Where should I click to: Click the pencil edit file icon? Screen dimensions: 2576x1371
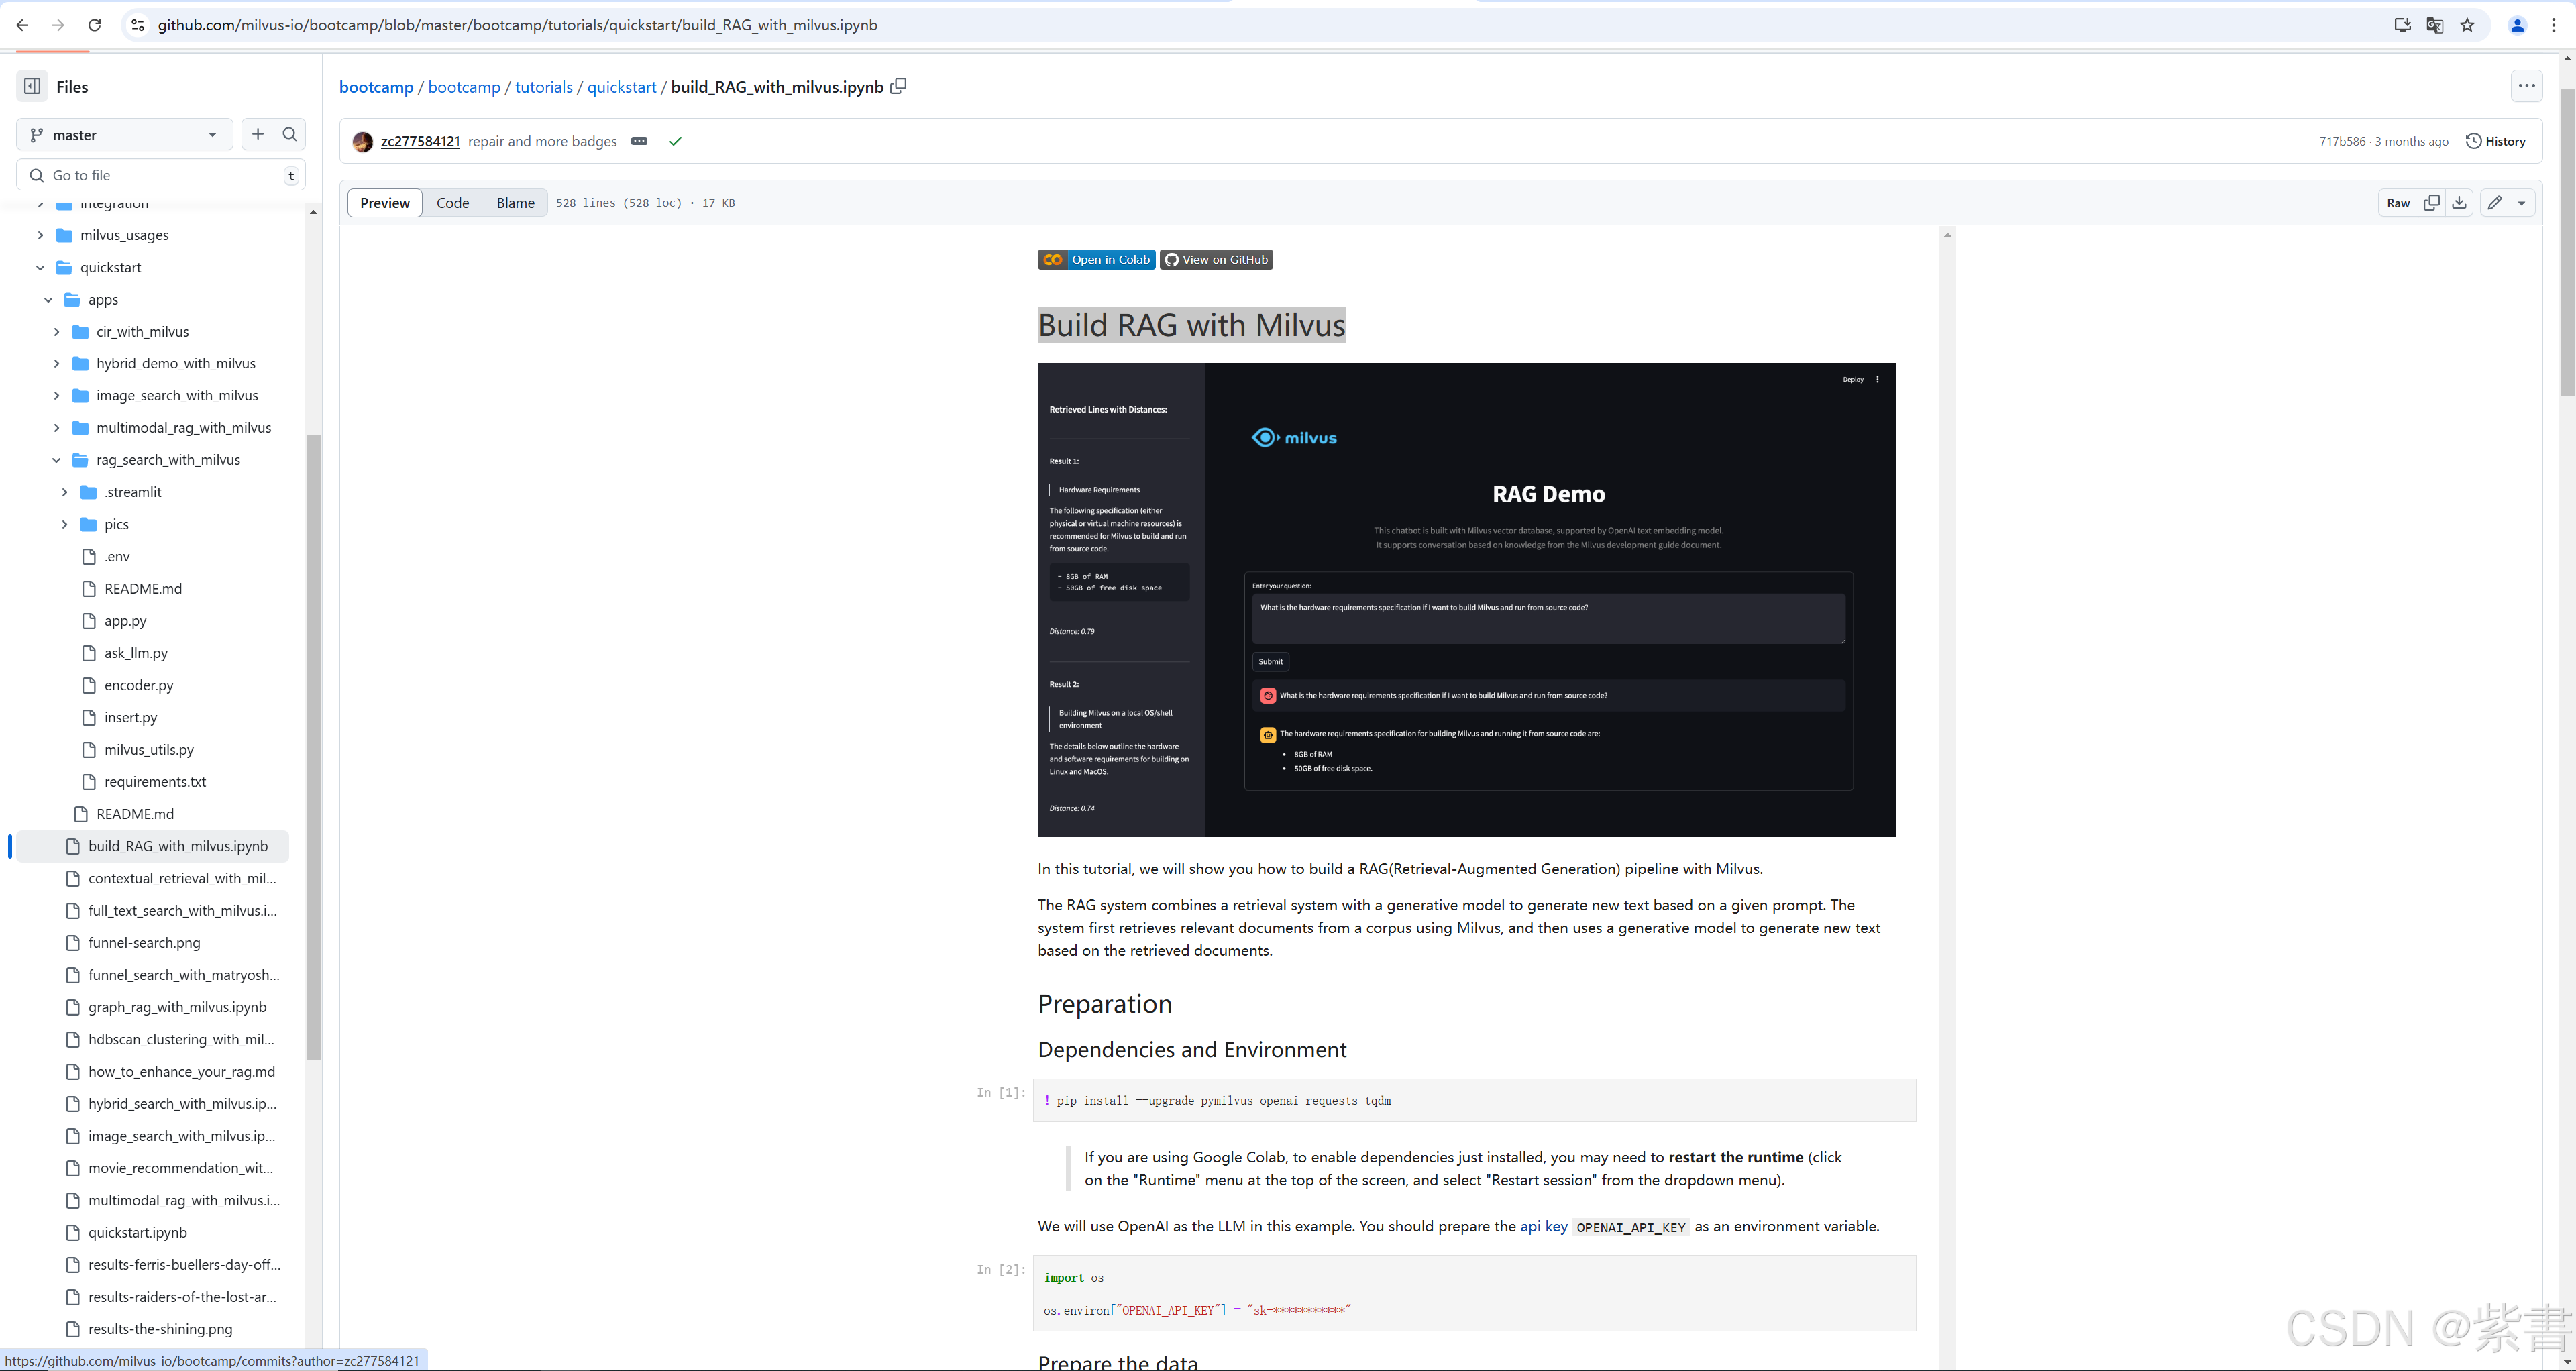click(x=2495, y=203)
